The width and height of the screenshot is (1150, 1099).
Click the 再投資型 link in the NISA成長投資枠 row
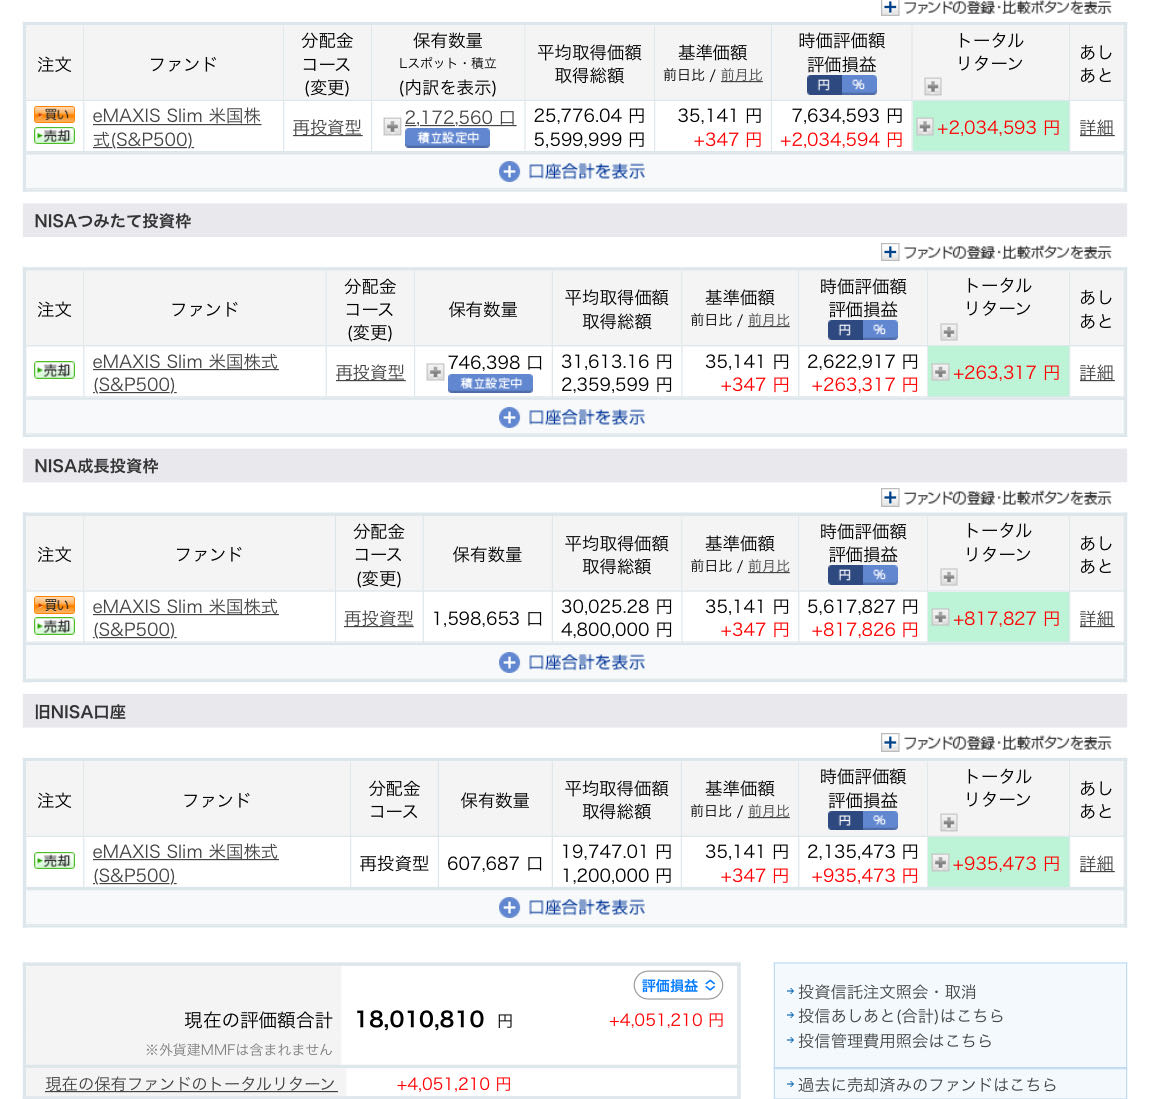(378, 619)
